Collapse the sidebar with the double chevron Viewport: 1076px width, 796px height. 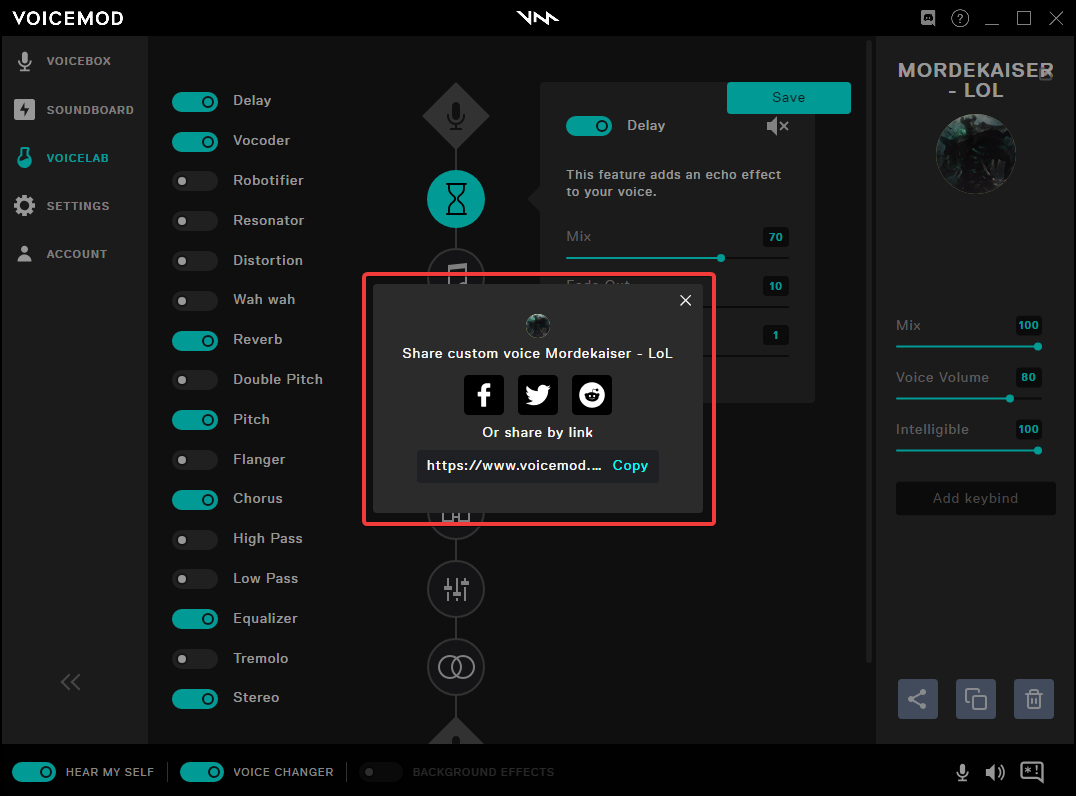pos(71,682)
